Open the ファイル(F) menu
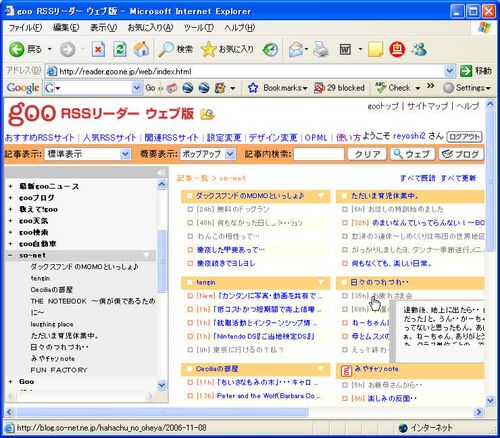The height and width of the screenshot is (438, 500). tap(25, 28)
